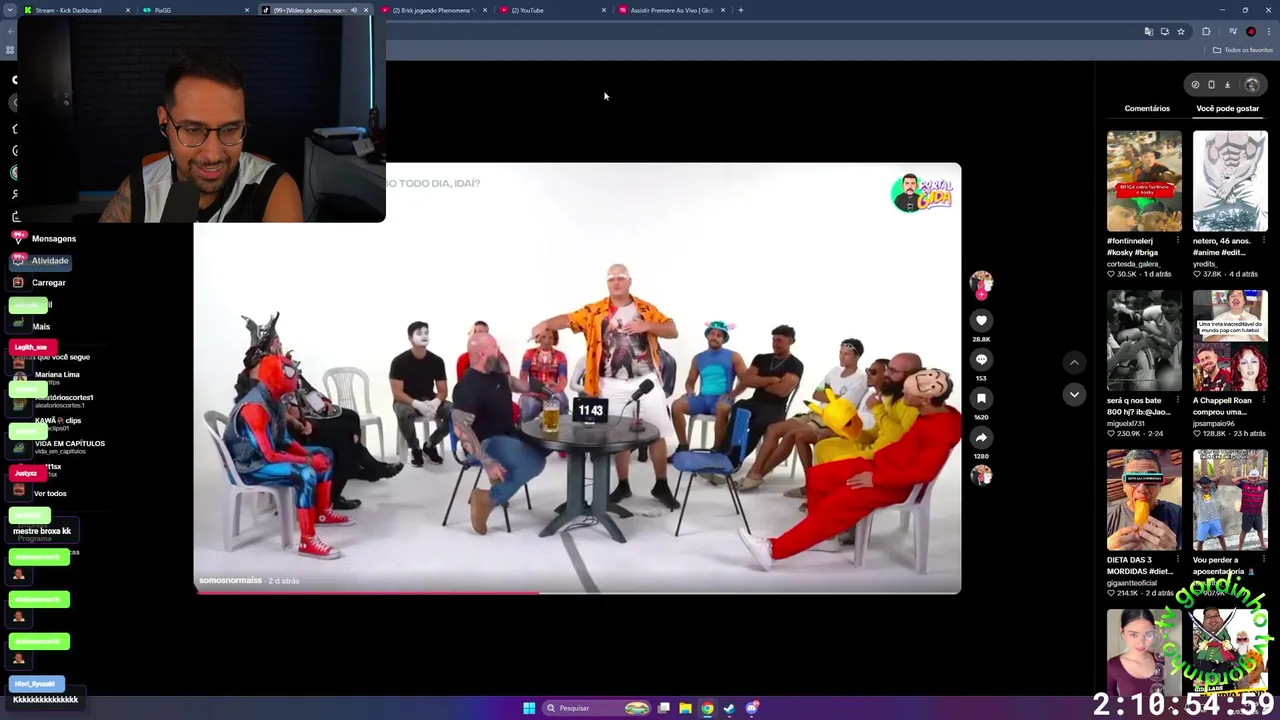Open netero 46 anos anime thumbnail
Viewport: 1280px width, 720px height.
(x=1230, y=181)
